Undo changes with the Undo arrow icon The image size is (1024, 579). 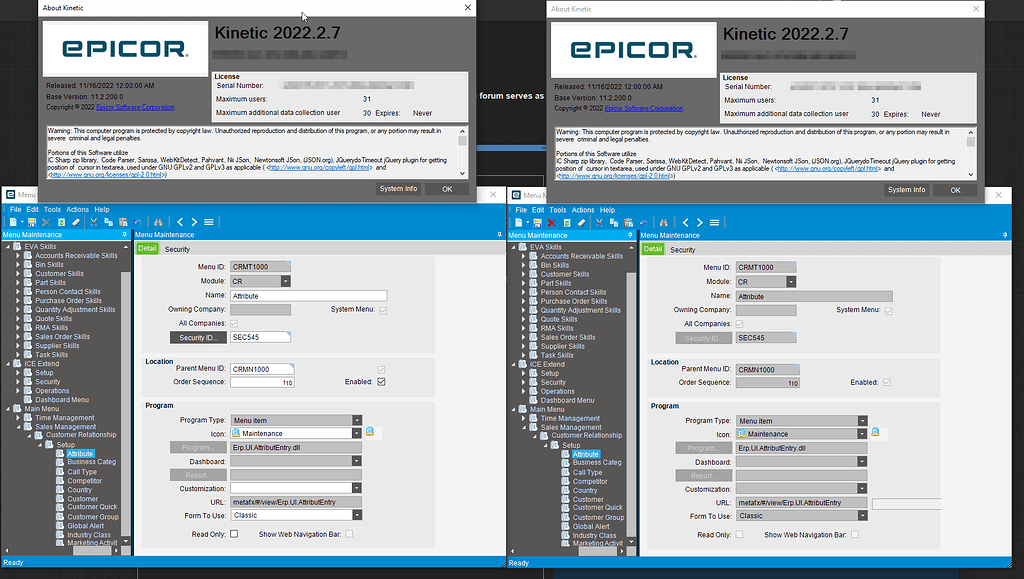[x=139, y=221]
